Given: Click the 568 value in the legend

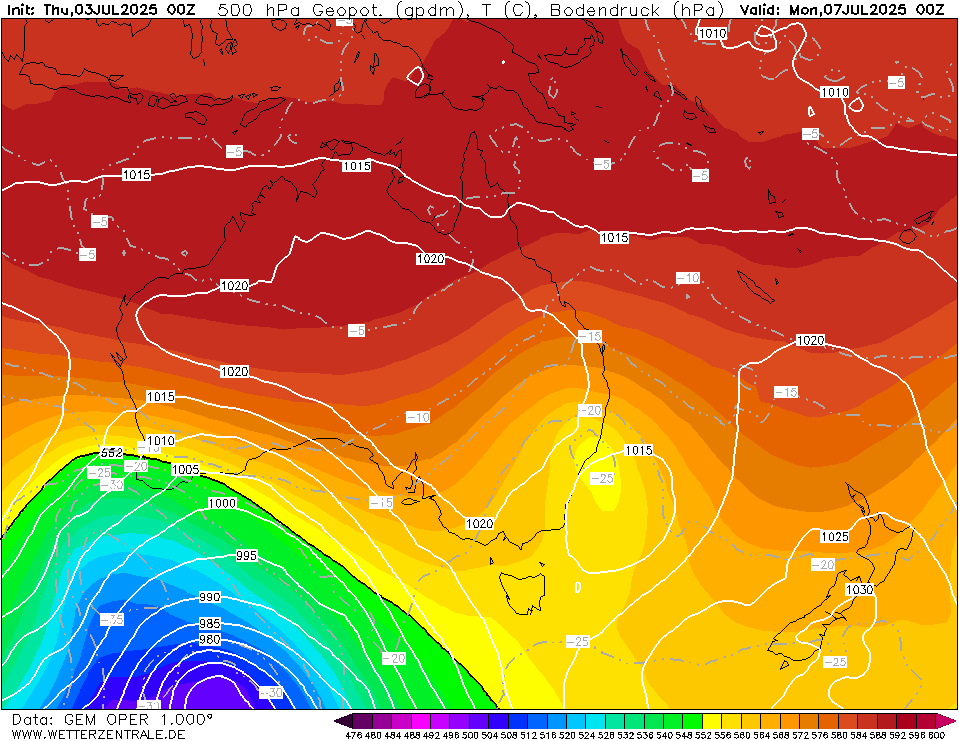Looking at the screenshot, I should (780, 735).
